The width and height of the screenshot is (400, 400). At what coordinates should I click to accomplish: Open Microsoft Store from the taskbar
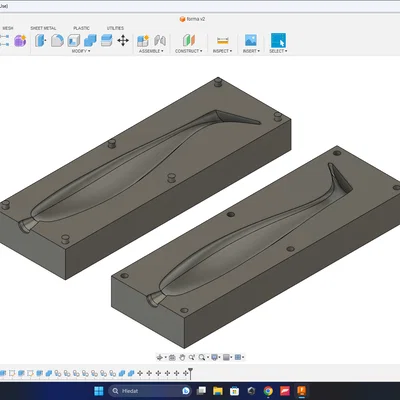235,391
